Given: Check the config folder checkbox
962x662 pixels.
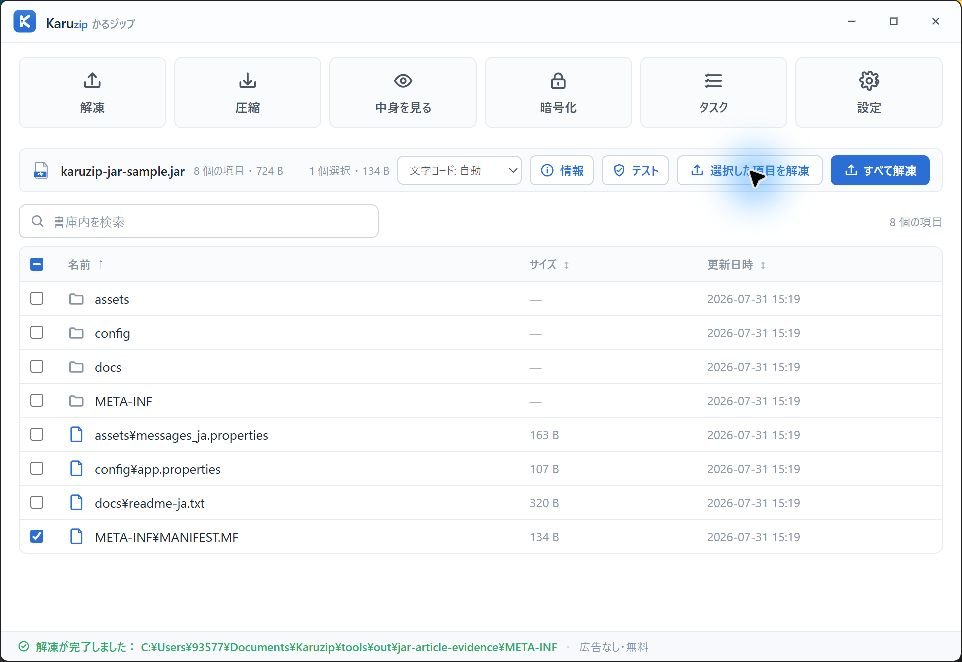Looking at the screenshot, I should [x=37, y=333].
